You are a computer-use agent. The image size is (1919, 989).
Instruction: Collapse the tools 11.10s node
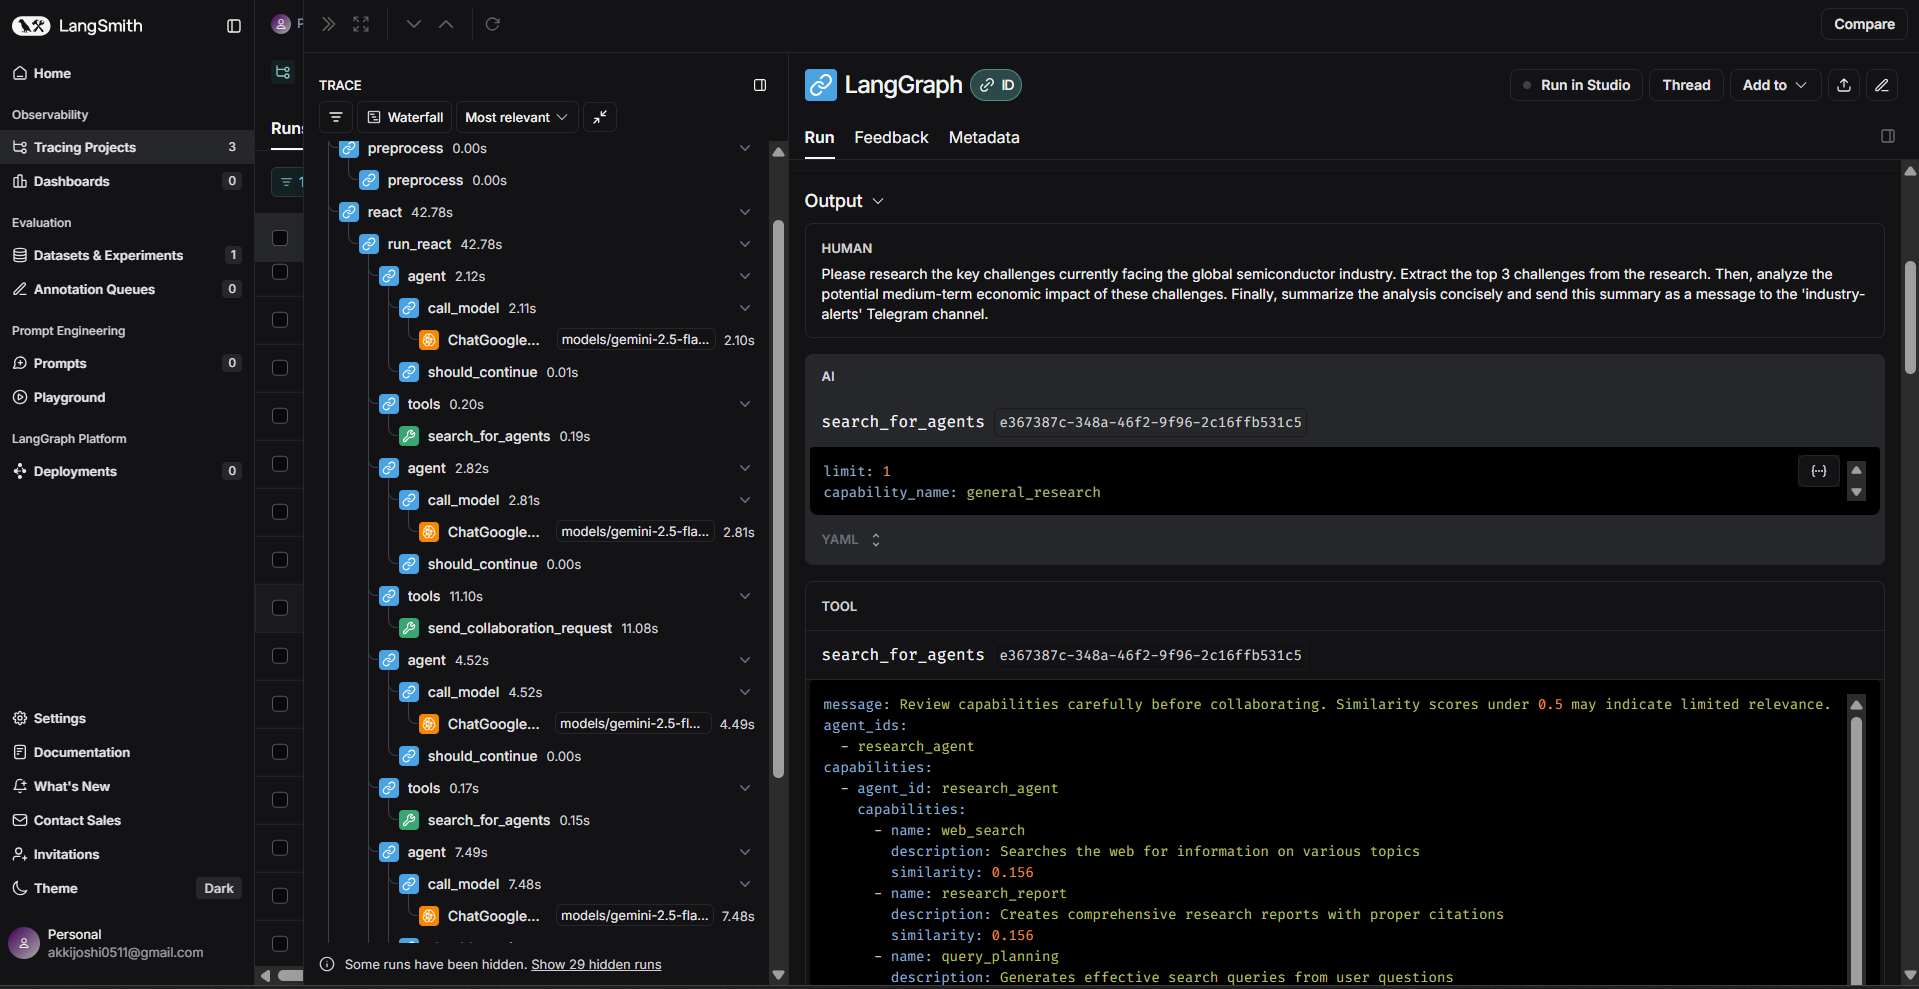click(745, 596)
